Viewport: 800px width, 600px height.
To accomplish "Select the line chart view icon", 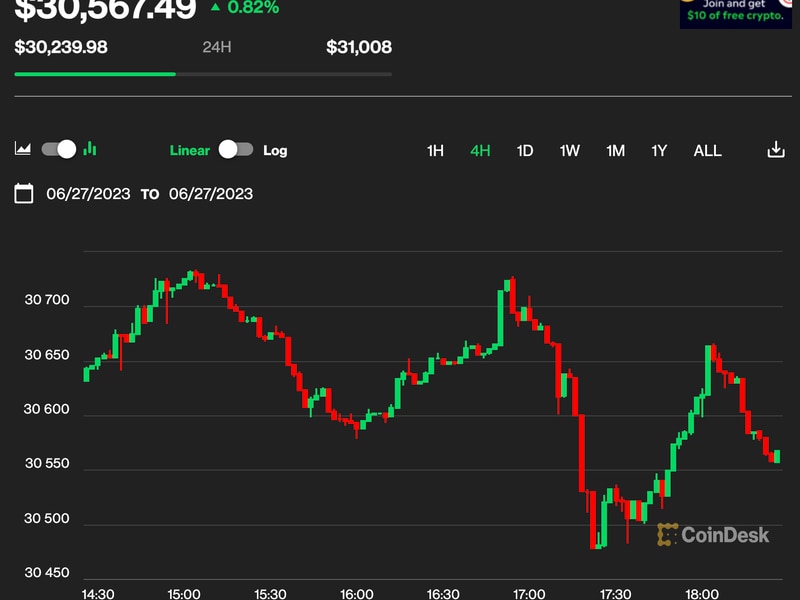I will point(24,150).
